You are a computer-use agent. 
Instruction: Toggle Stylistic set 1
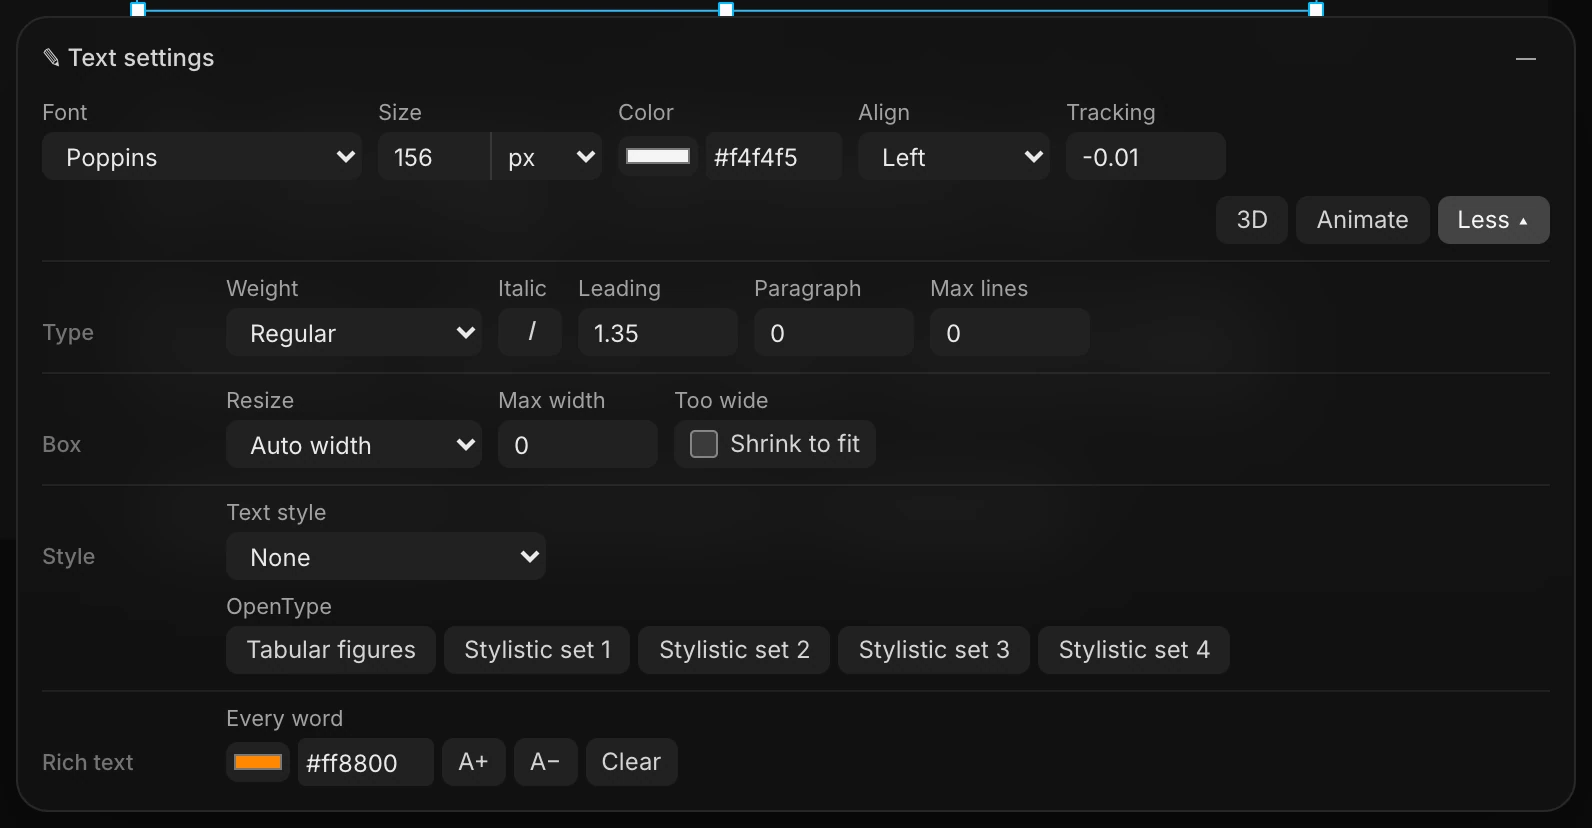[537, 650]
